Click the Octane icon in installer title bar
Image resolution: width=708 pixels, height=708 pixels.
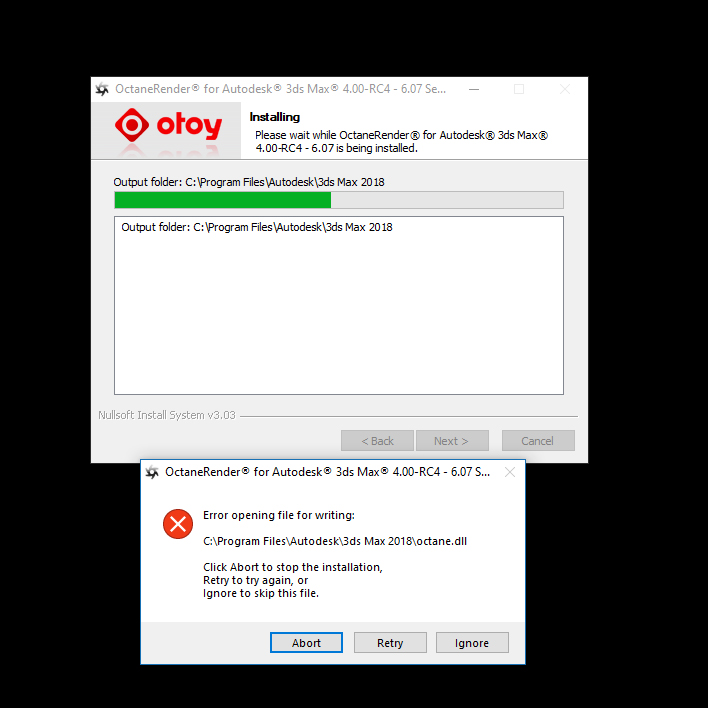click(102, 89)
